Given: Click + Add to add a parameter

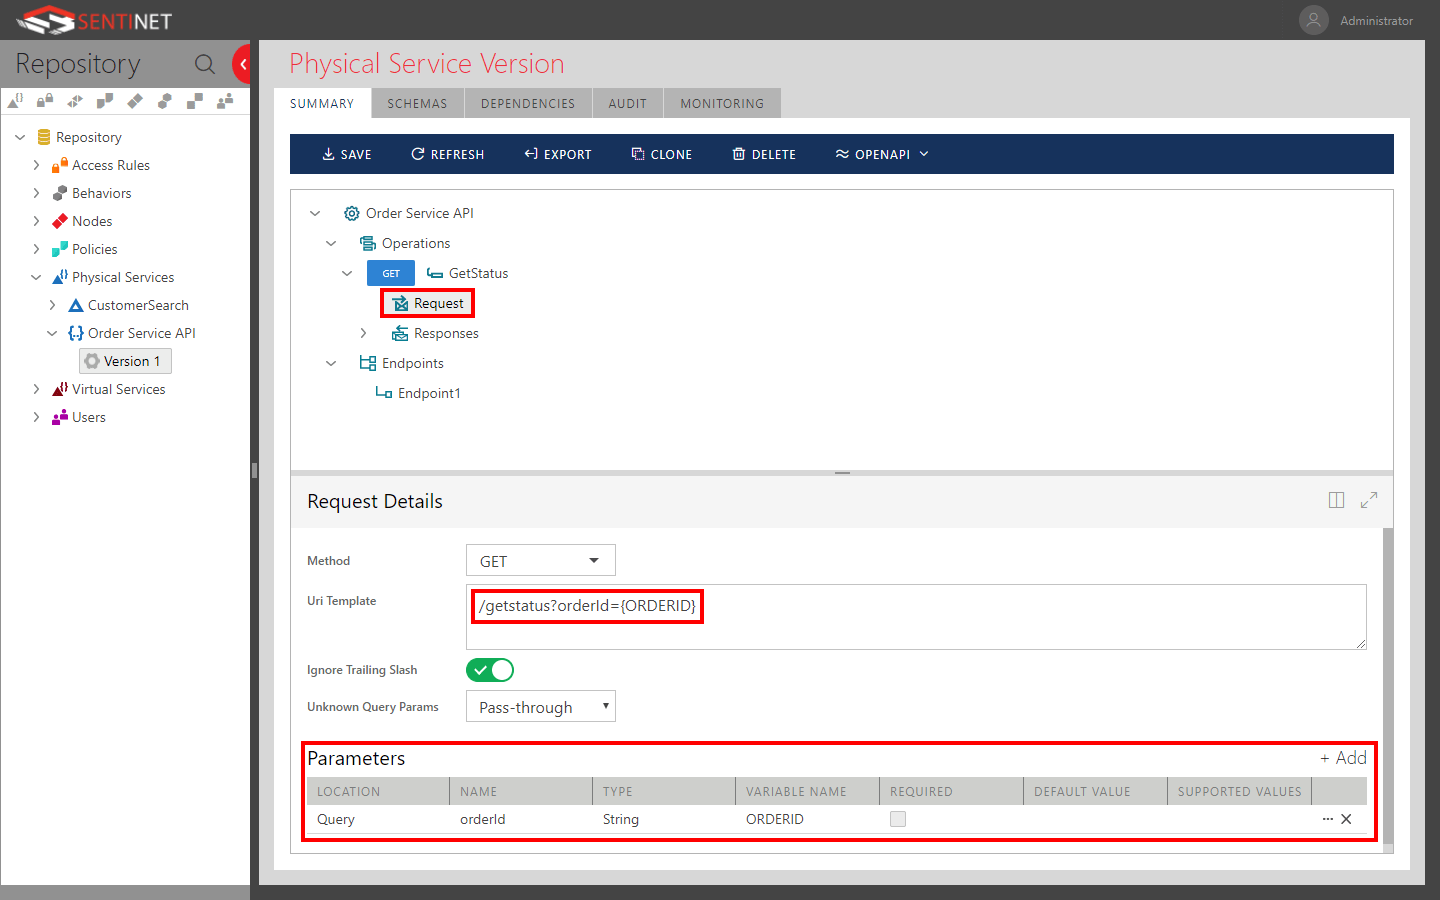Looking at the screenshot, I should pyautogui.click(x=1343, y=758).
